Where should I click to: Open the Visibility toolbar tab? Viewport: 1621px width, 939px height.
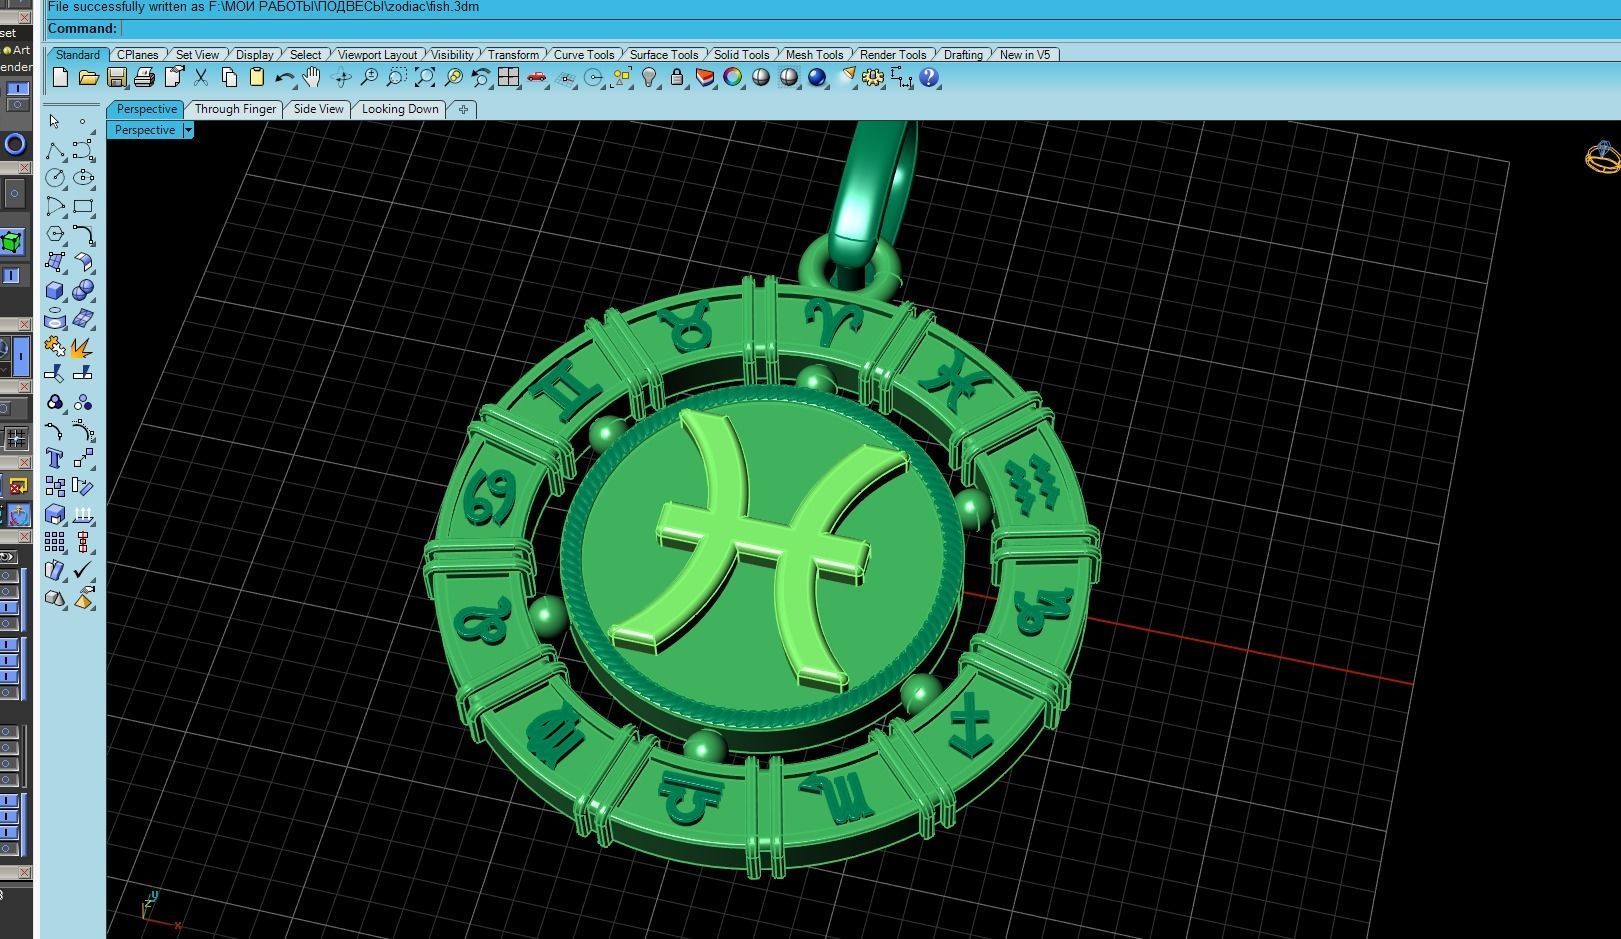tap(452, 55)
